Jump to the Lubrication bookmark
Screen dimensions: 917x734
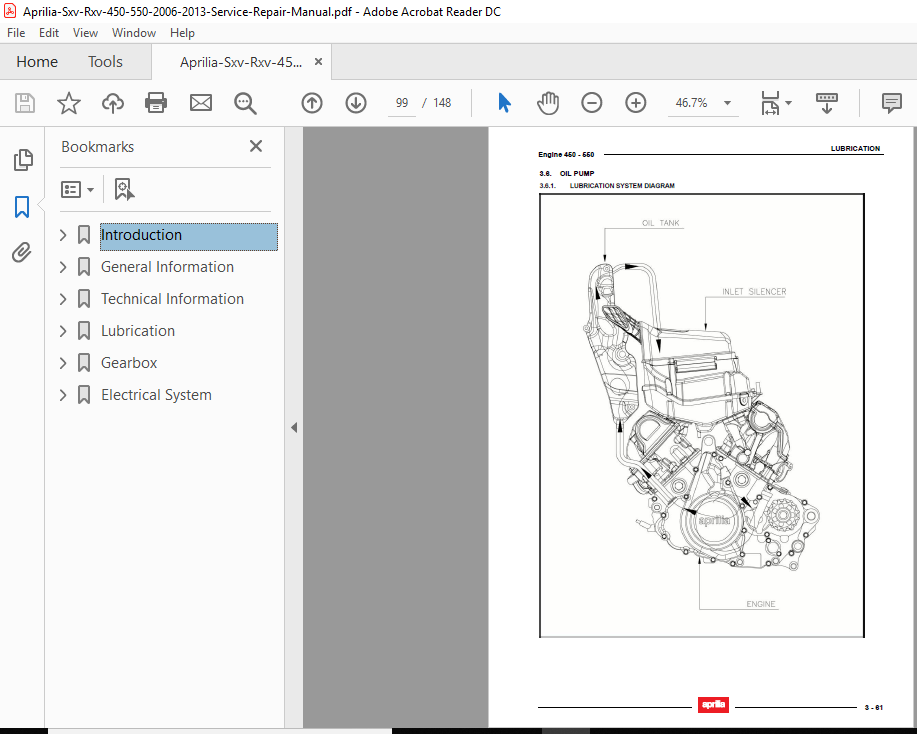click(137, 331)
